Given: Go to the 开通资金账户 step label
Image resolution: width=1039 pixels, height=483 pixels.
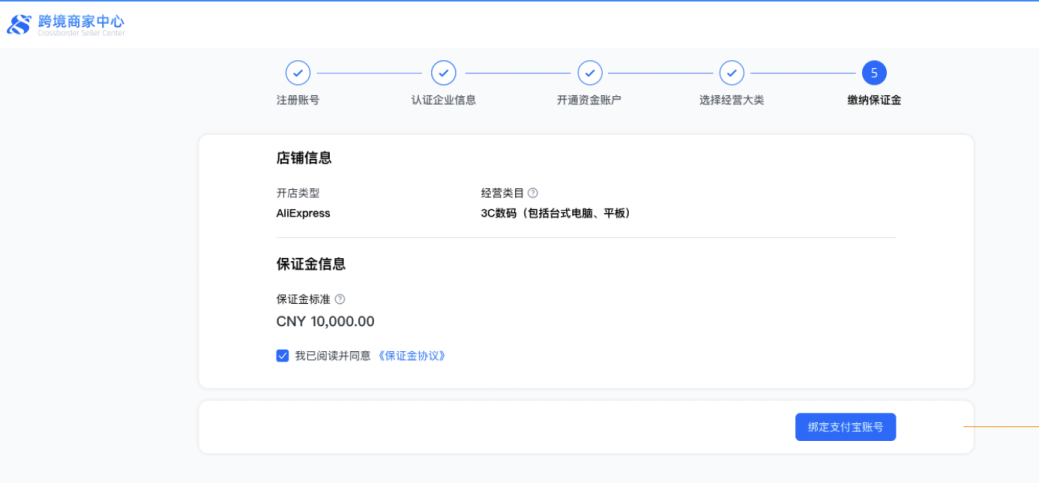Looking at the screenshot, I should (x=589, y=101).
